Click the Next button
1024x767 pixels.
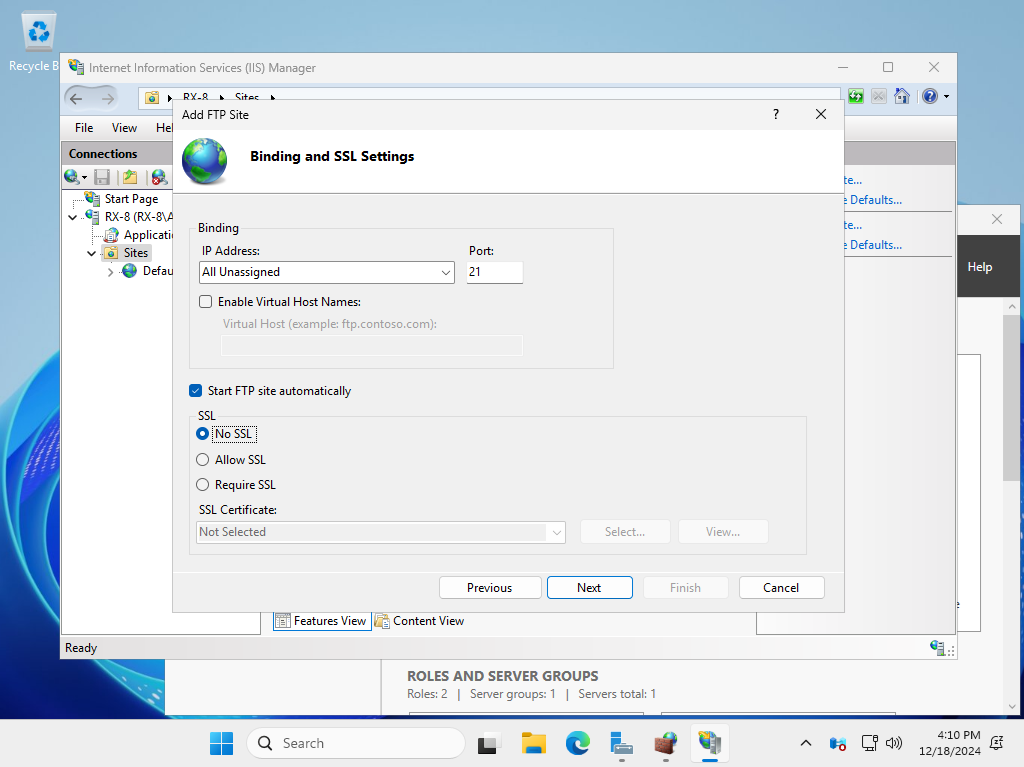coord(589,587)
